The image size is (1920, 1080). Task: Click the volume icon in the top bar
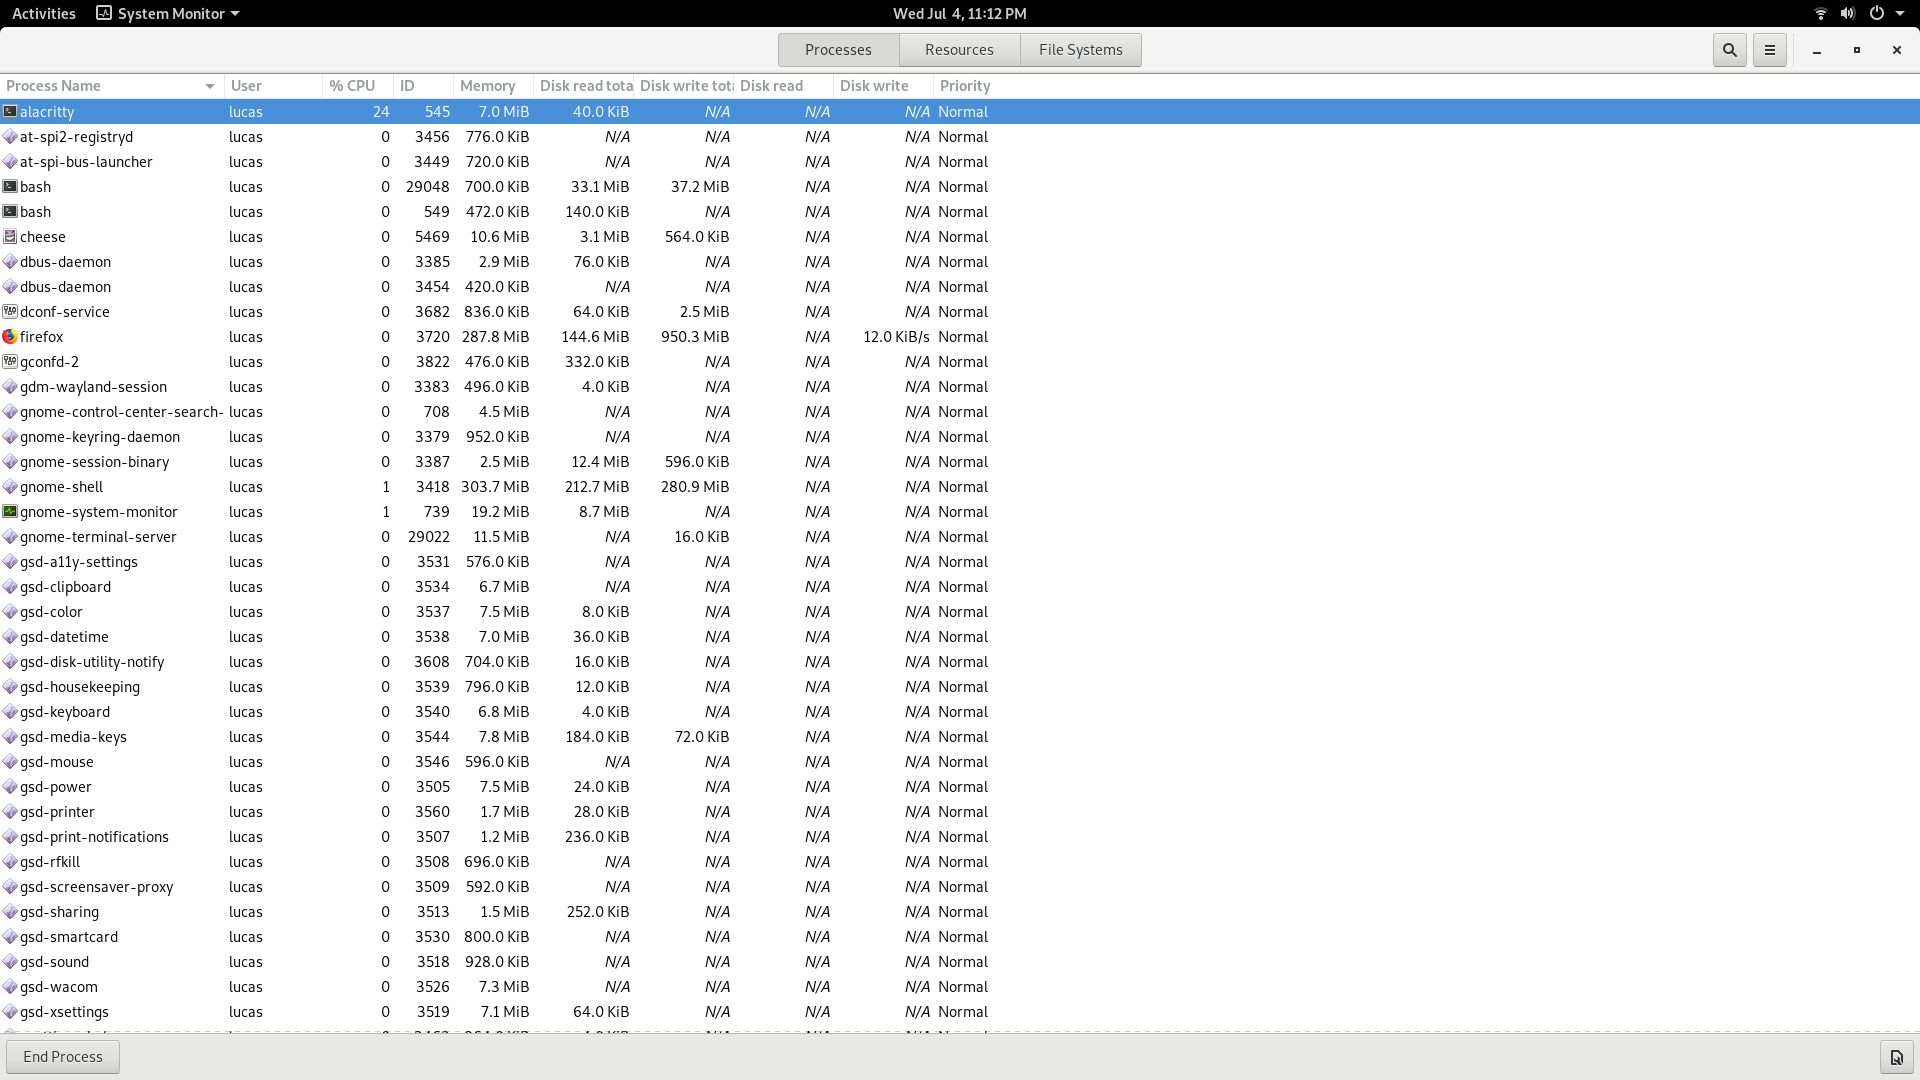[1845, 13]
